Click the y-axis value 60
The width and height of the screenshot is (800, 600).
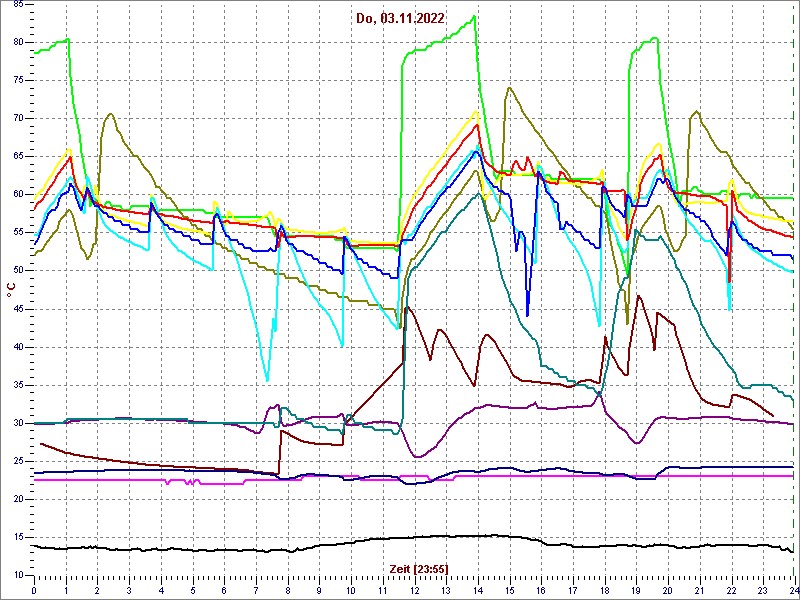17,194
